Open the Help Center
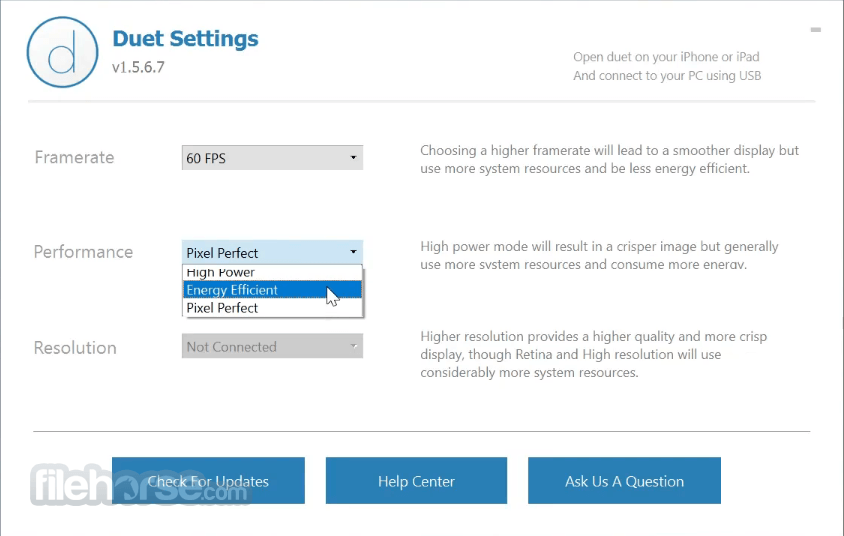Image resolution: width=844 pixels, height=536 pixels. [x=416, y=481]
